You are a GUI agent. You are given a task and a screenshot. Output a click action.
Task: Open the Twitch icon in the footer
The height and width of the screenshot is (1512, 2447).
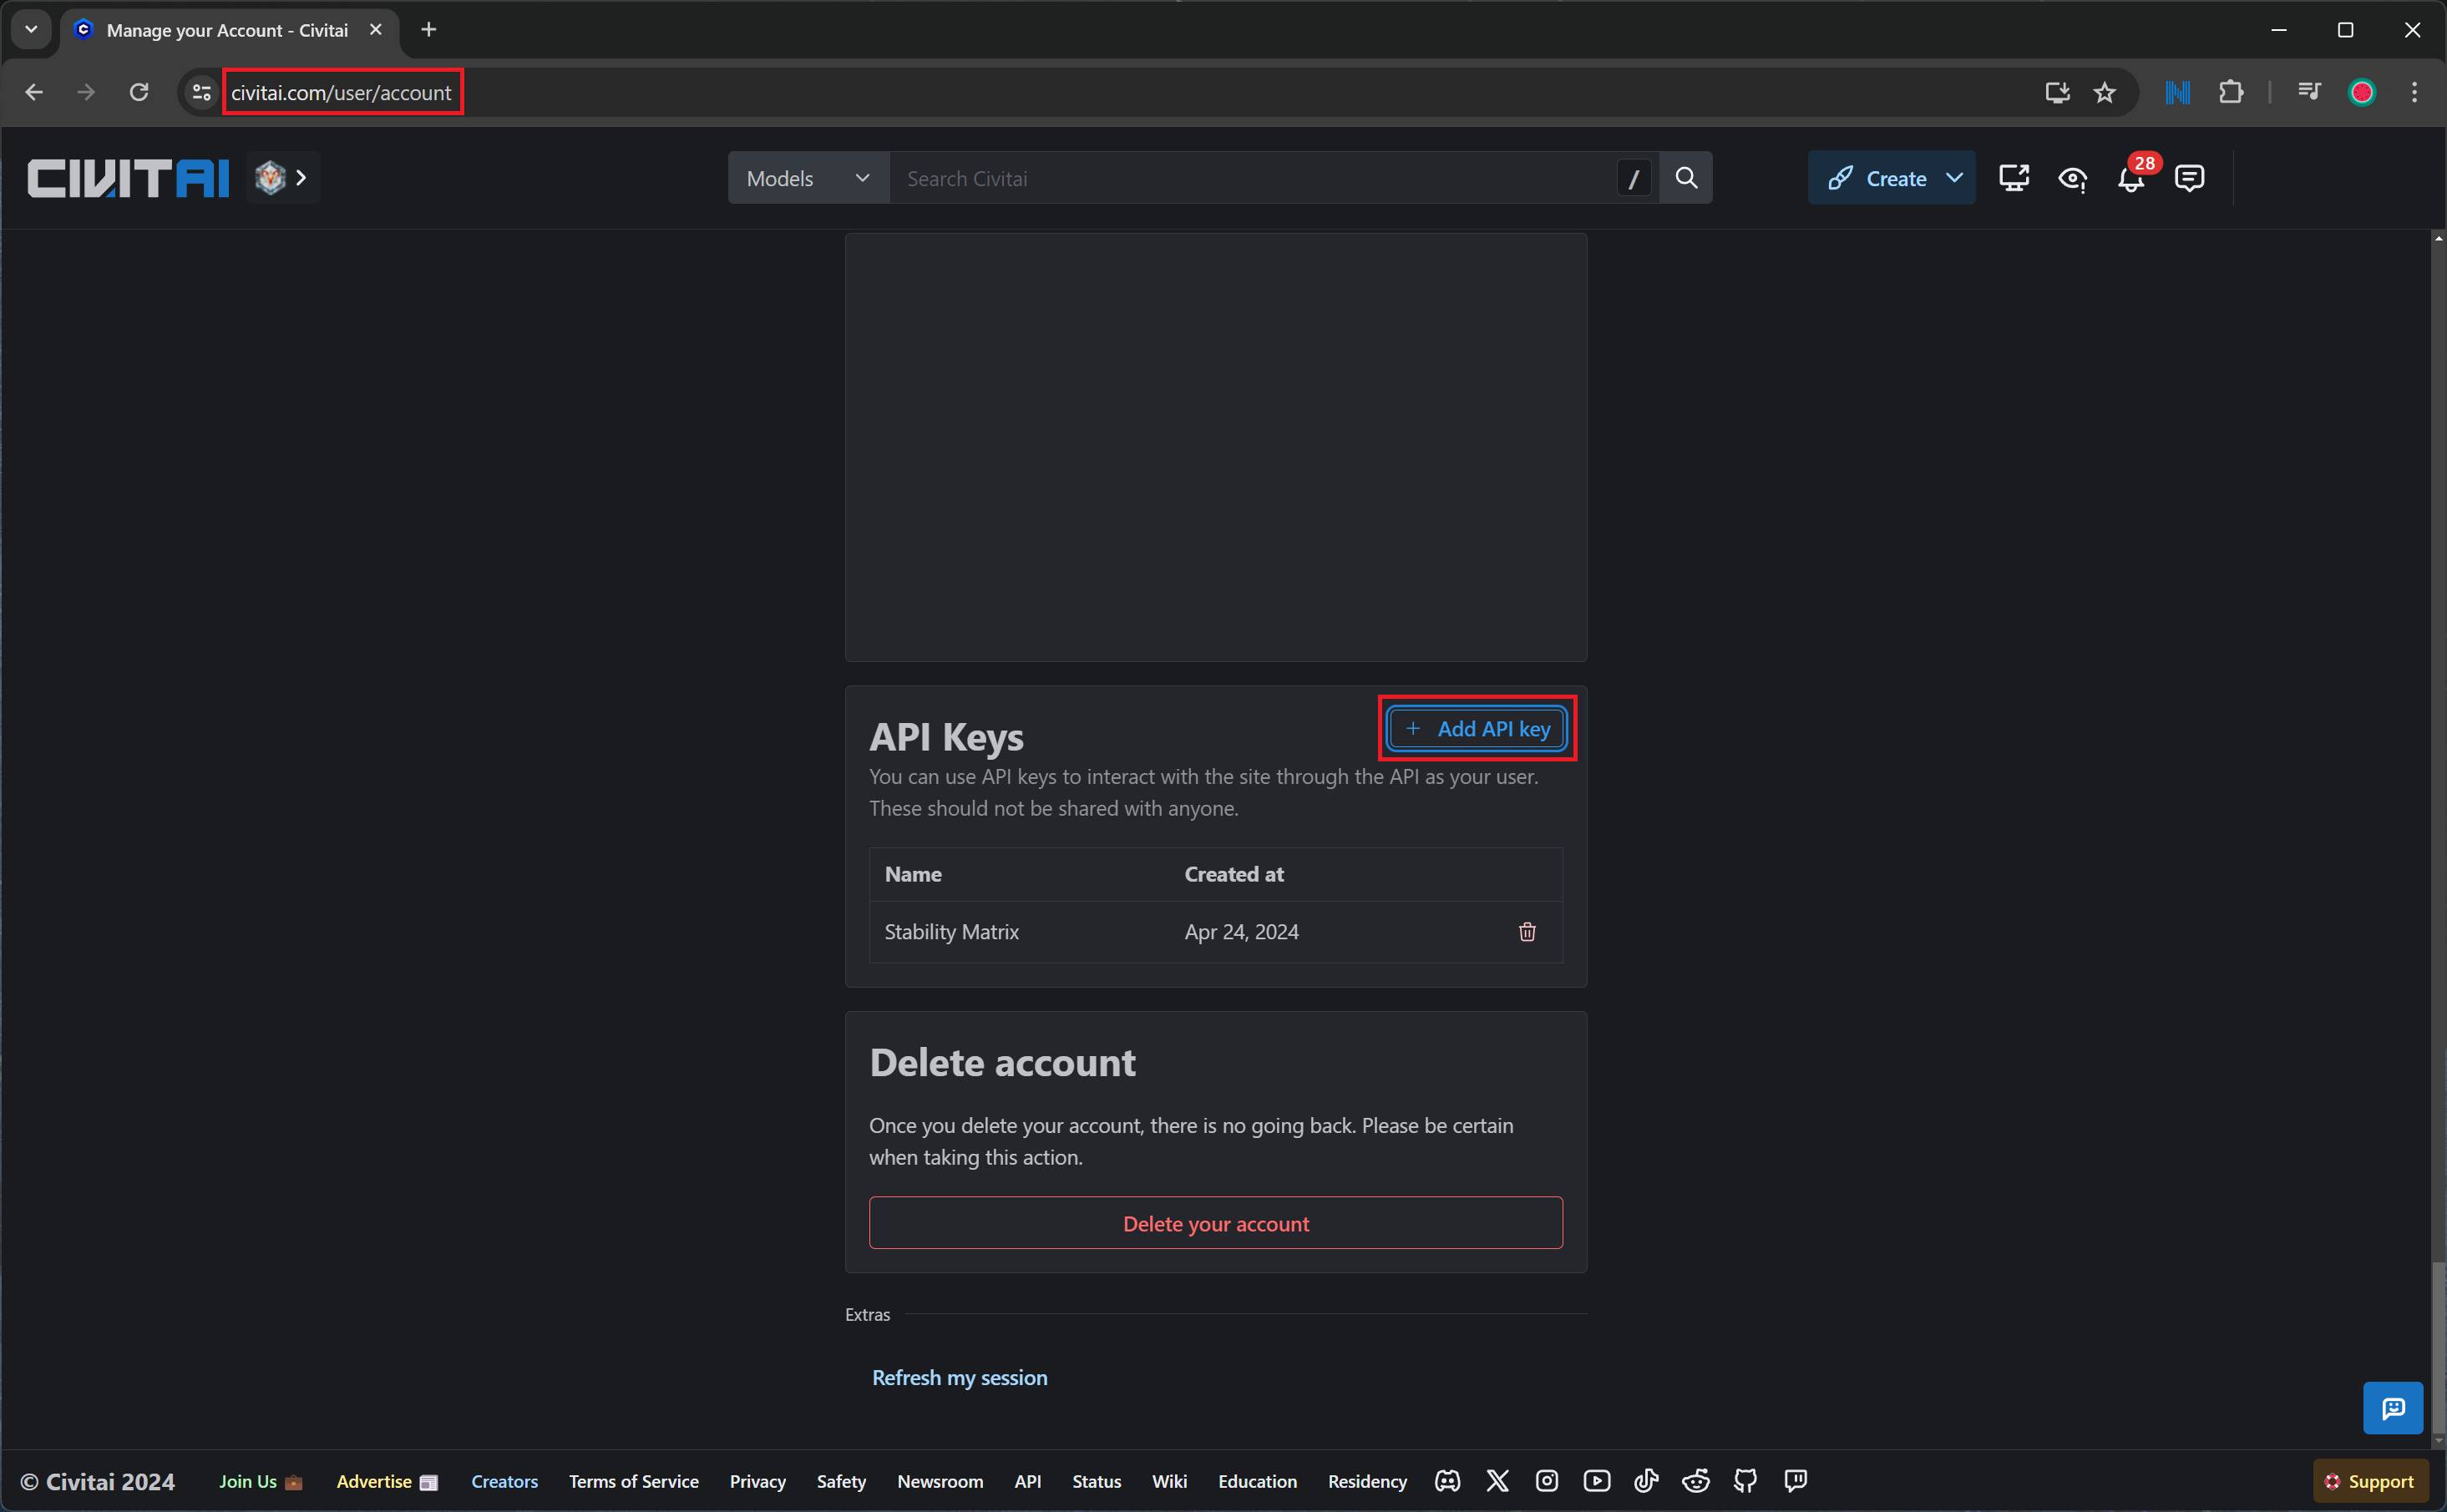[1795, 1481]
